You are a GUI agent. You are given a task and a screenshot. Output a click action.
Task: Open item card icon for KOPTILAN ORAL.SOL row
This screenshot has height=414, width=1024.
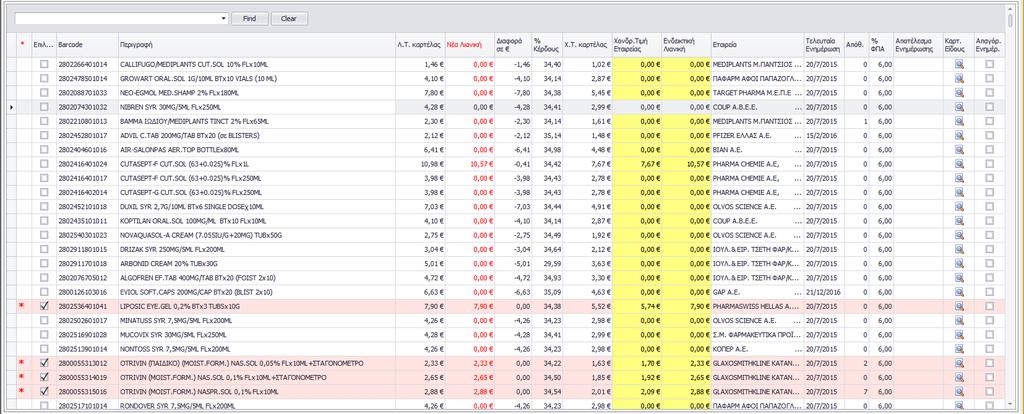(959, 221)
